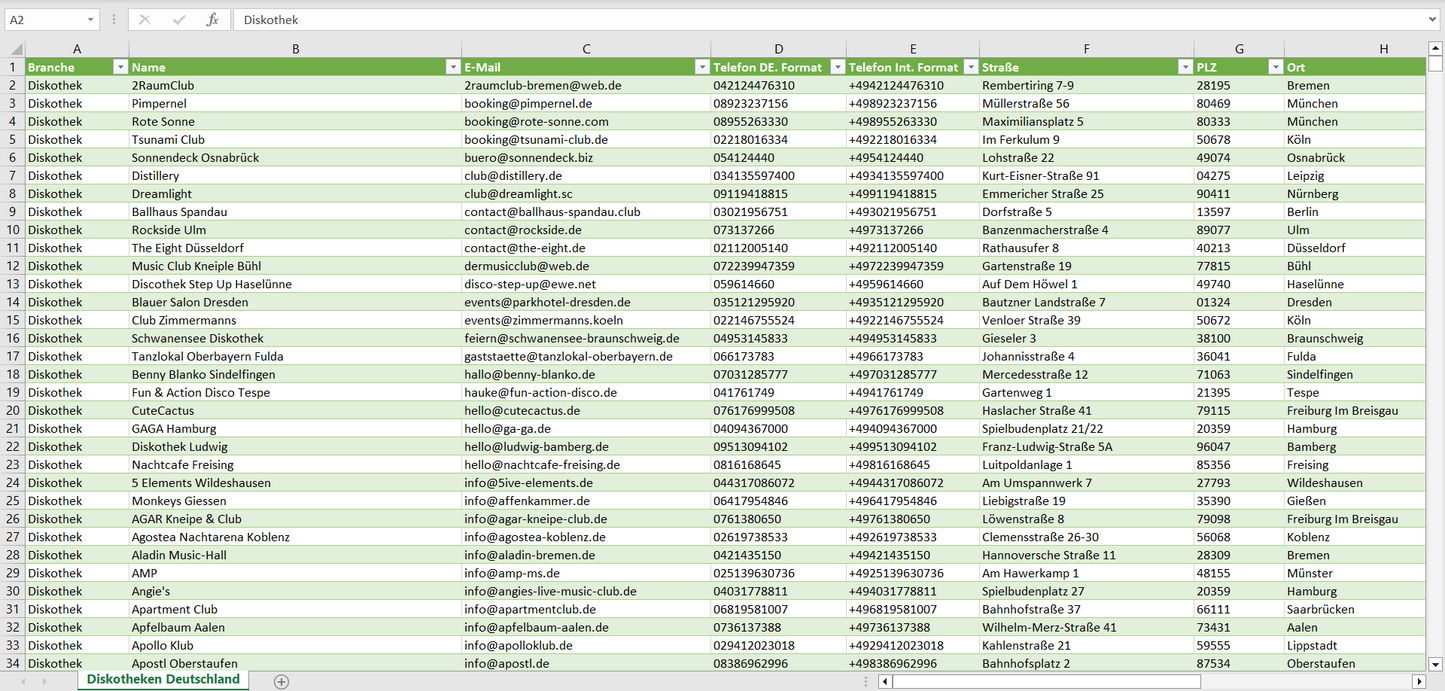Expand the formula bar with the chevron

[x=1434, y=20]
